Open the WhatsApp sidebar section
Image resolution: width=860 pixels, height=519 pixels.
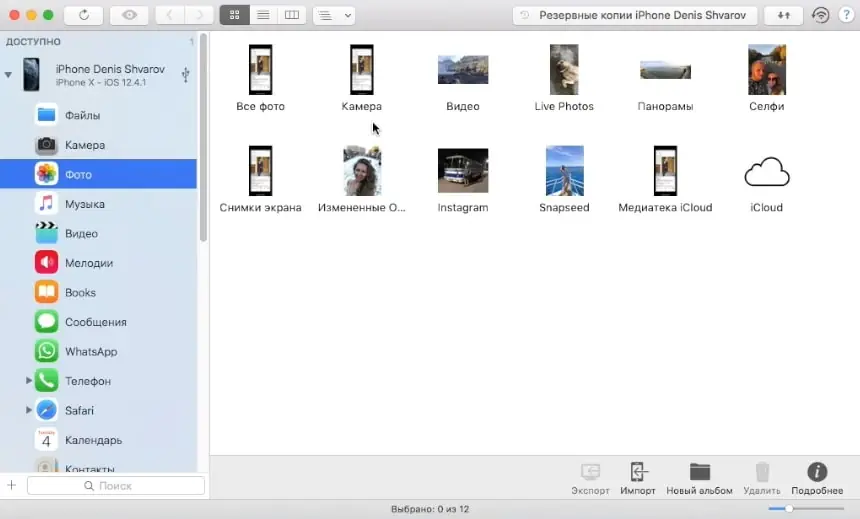click(99, 352)
